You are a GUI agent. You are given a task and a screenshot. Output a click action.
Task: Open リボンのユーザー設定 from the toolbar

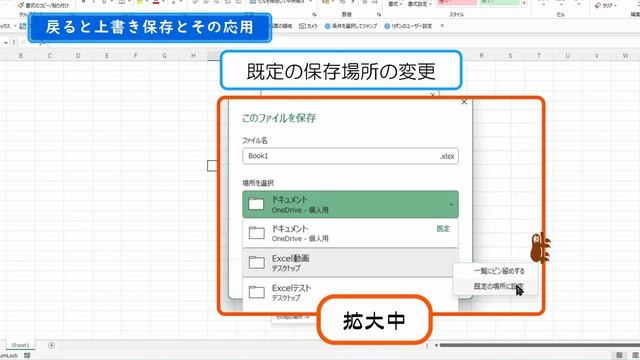(408, 26)
